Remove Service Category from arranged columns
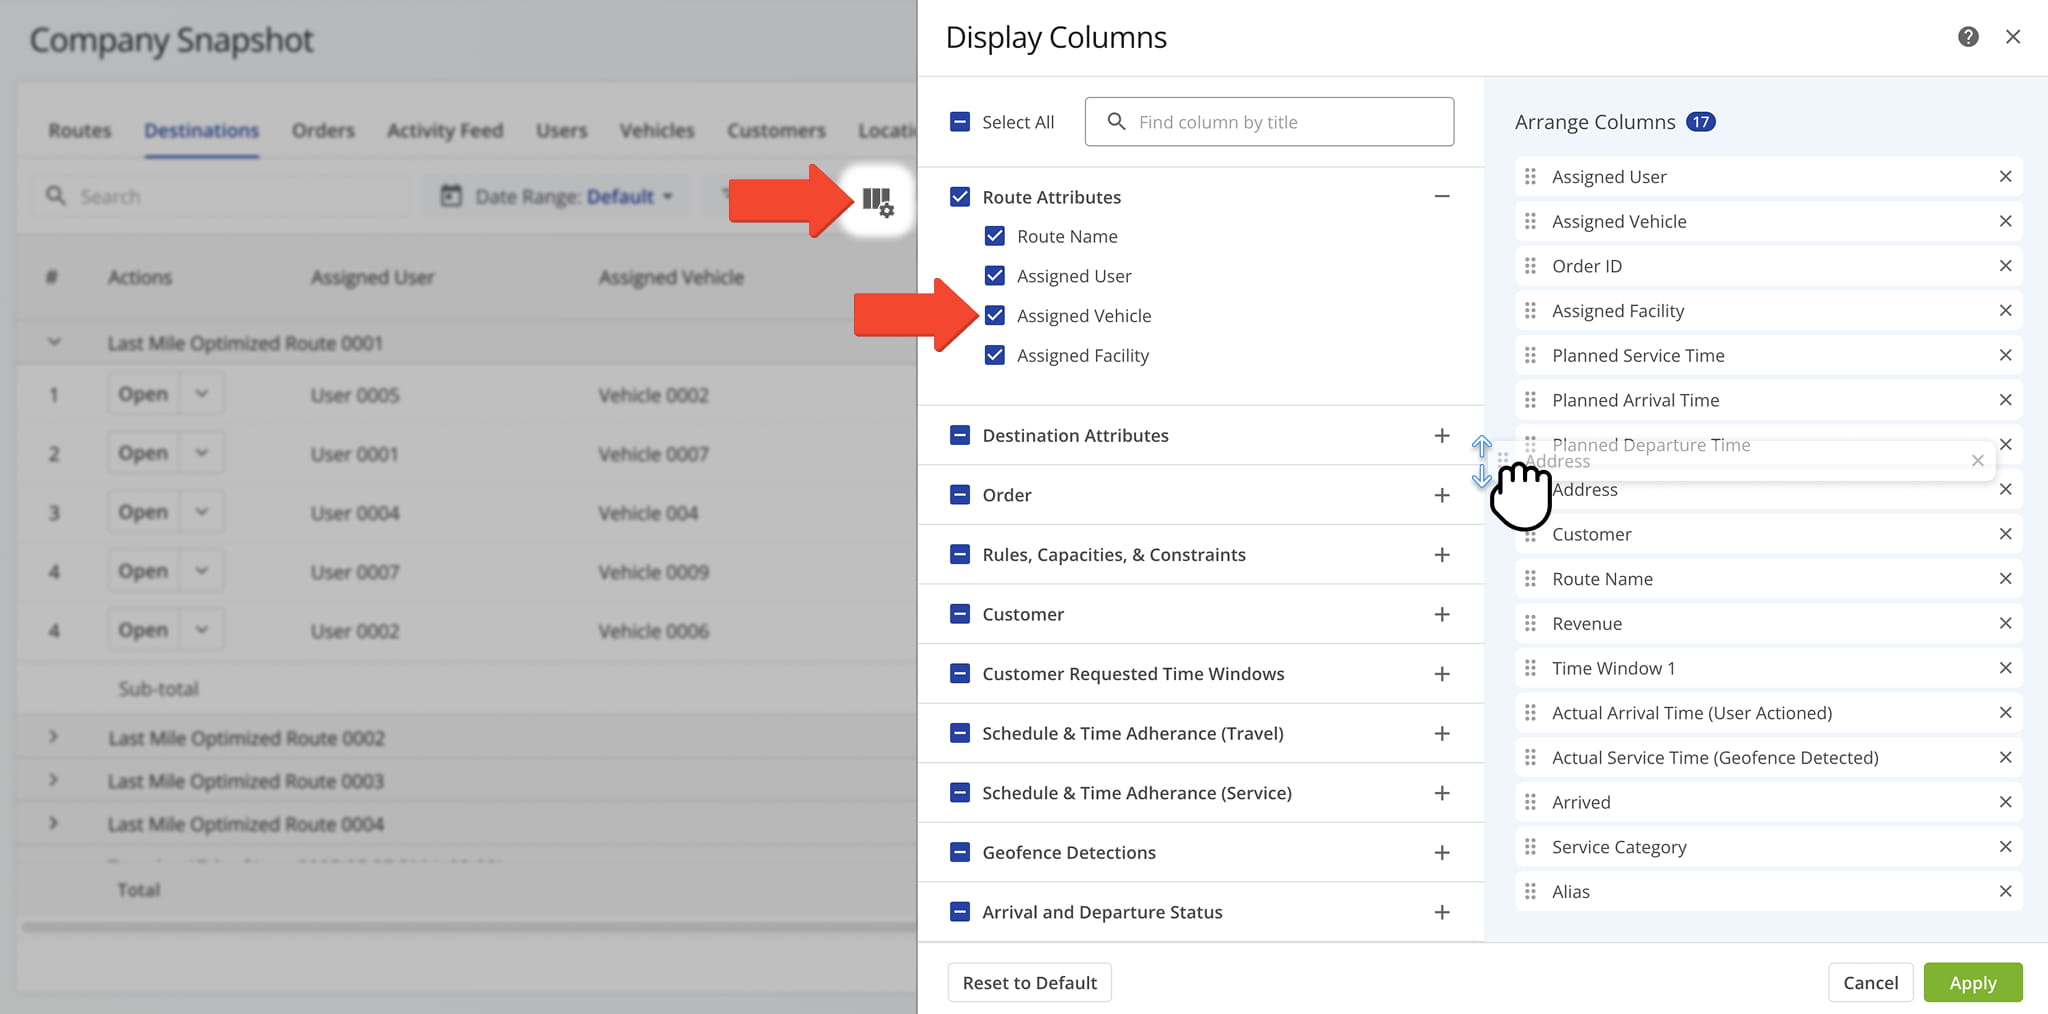The width and height of the screenshot is (2048, 1014). [x=2005, y=847]
